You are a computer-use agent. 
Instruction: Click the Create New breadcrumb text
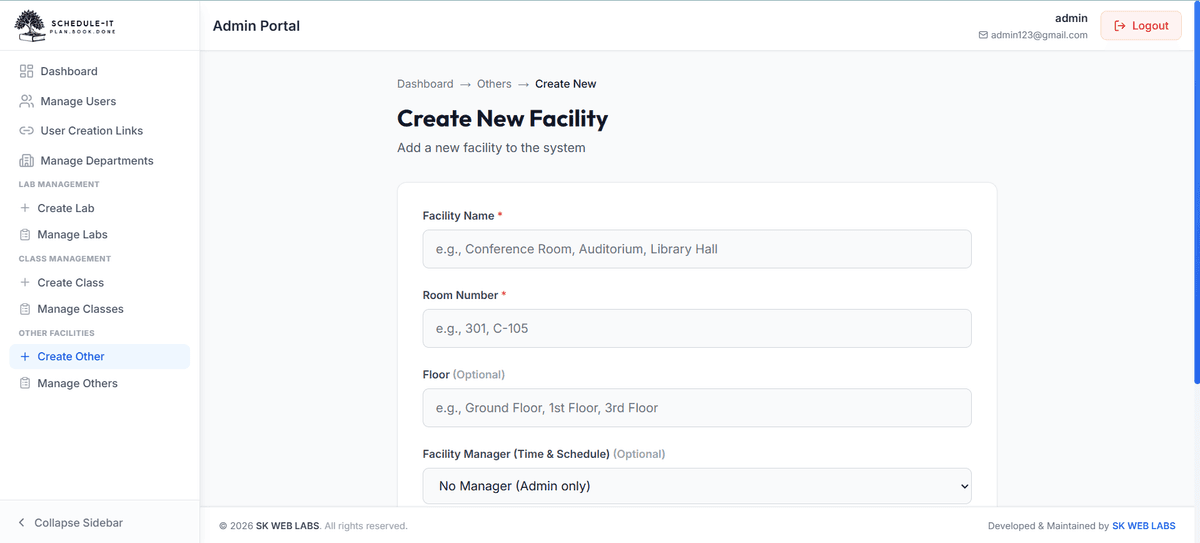coord(565,84)
